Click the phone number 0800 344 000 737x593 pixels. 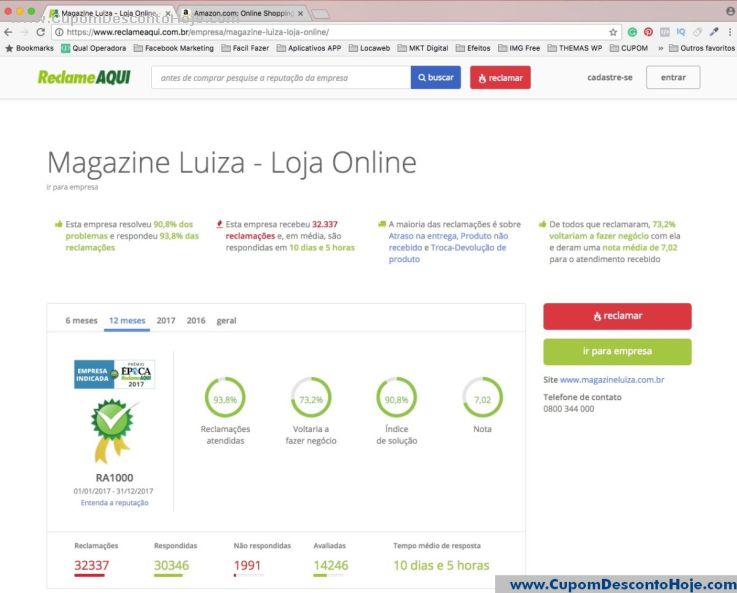click(569, 409)
